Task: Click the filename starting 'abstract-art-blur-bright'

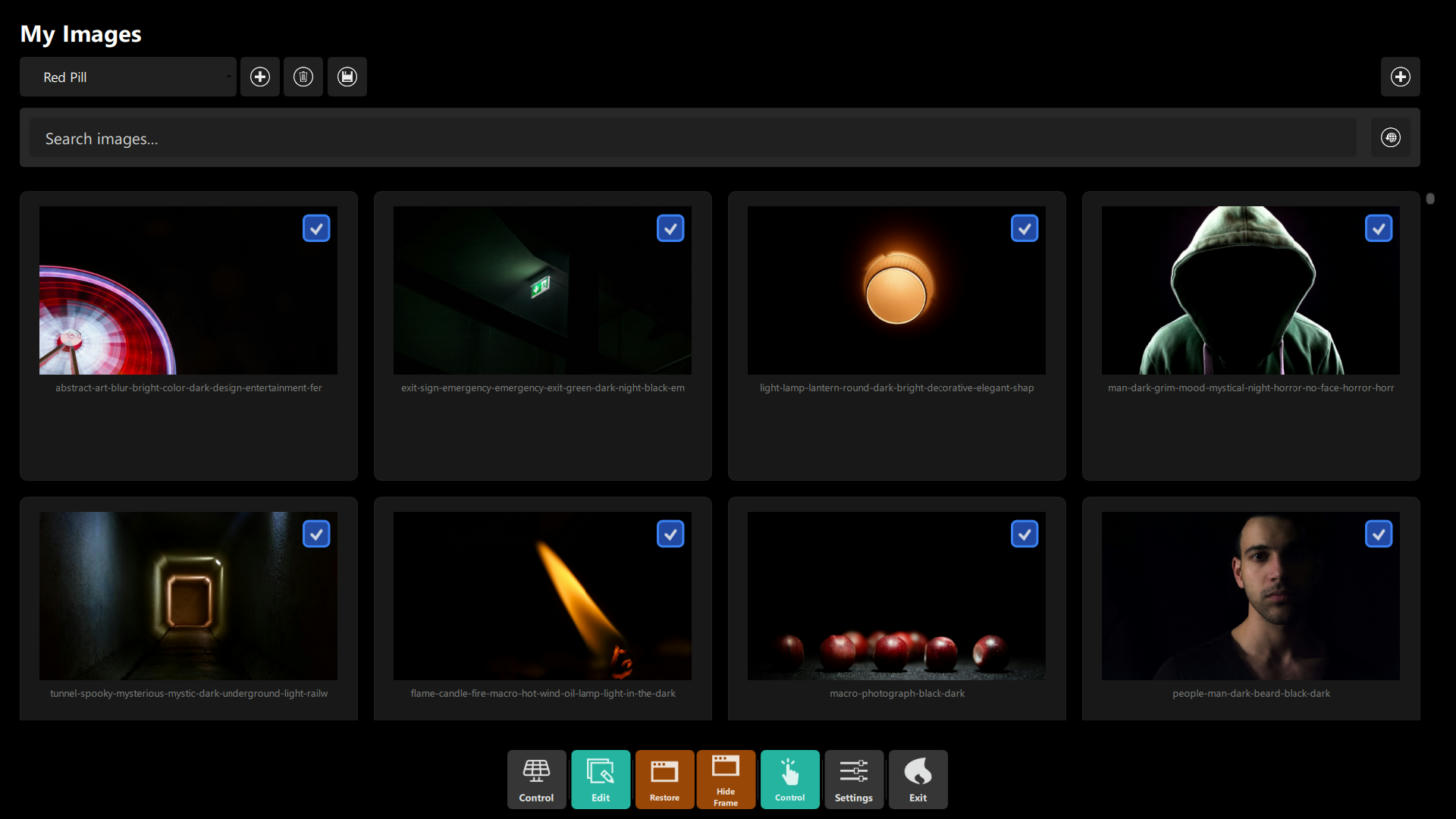Action: click(189, 388)
